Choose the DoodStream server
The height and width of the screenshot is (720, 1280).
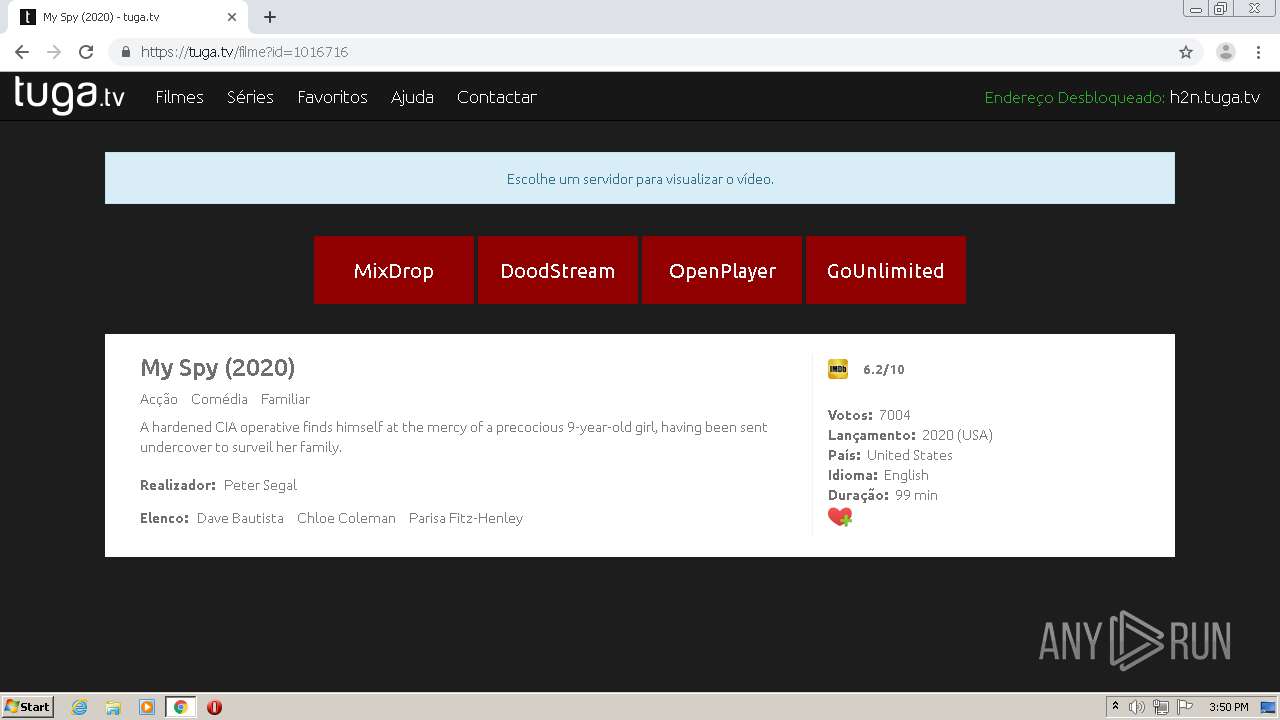[x=558, y=270]
